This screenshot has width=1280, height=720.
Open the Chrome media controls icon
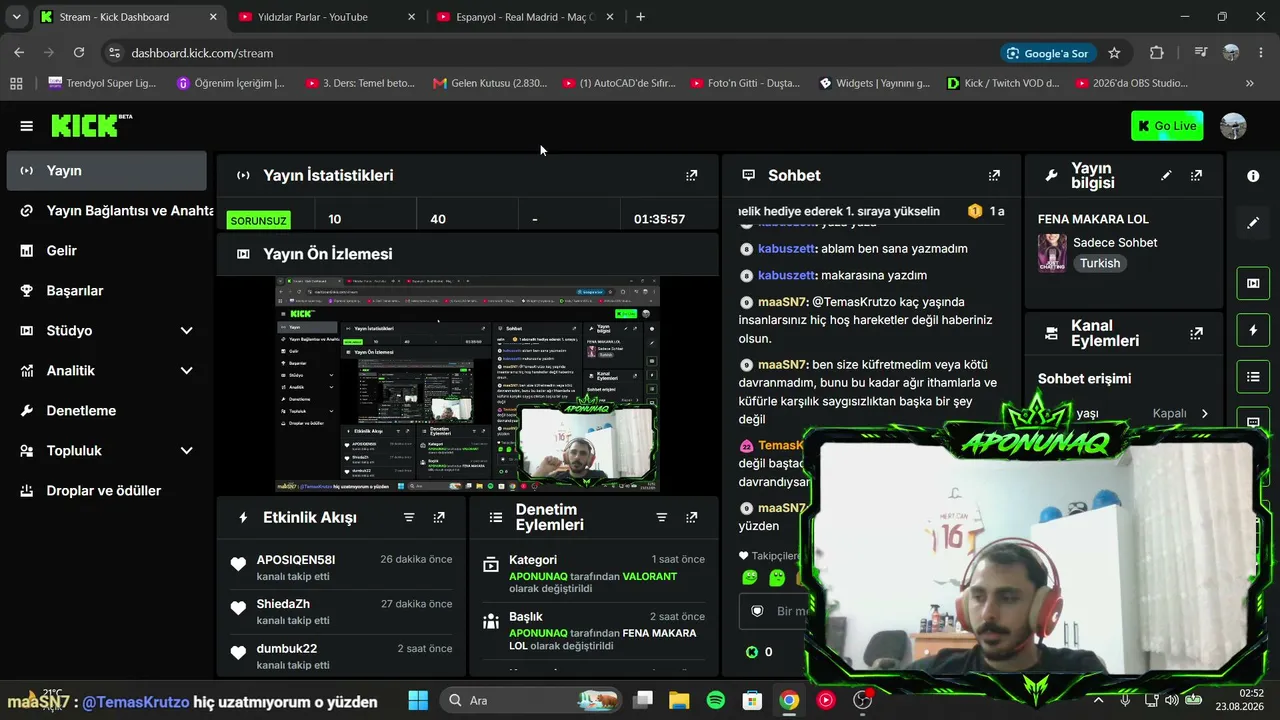(1201, 53)
